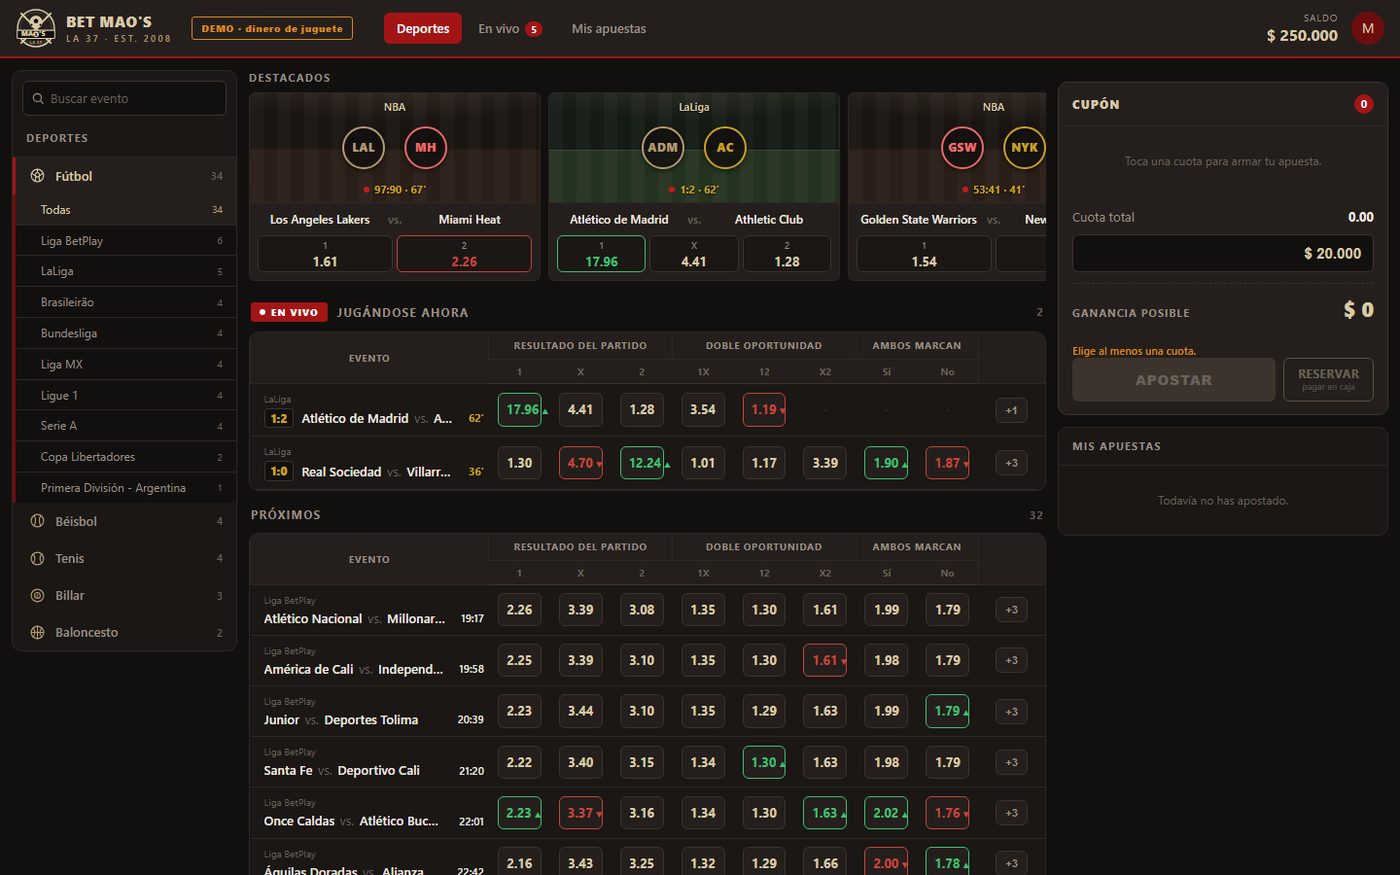
Task: Click the MH team badge
Action: tap(426, 147)
